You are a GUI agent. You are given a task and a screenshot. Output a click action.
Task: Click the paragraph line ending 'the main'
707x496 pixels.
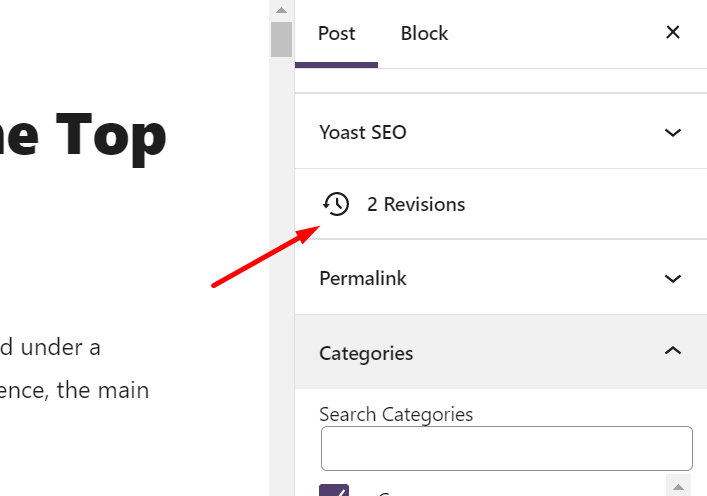coord(75,390)
